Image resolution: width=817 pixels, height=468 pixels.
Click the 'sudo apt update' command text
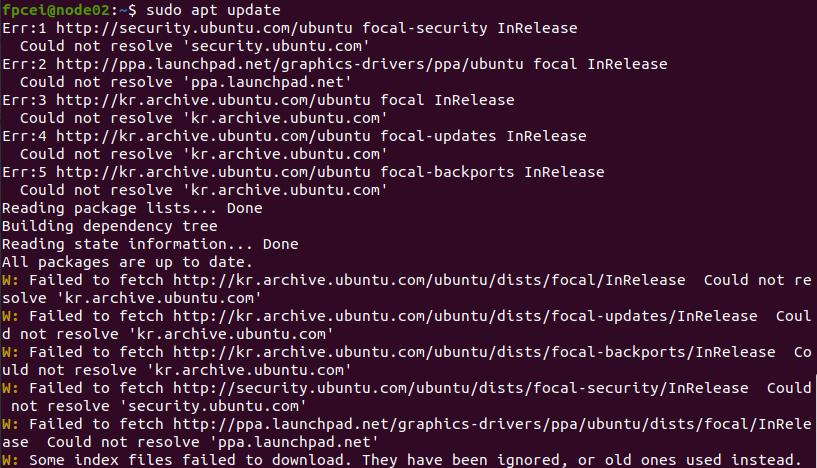pos(213,10)
